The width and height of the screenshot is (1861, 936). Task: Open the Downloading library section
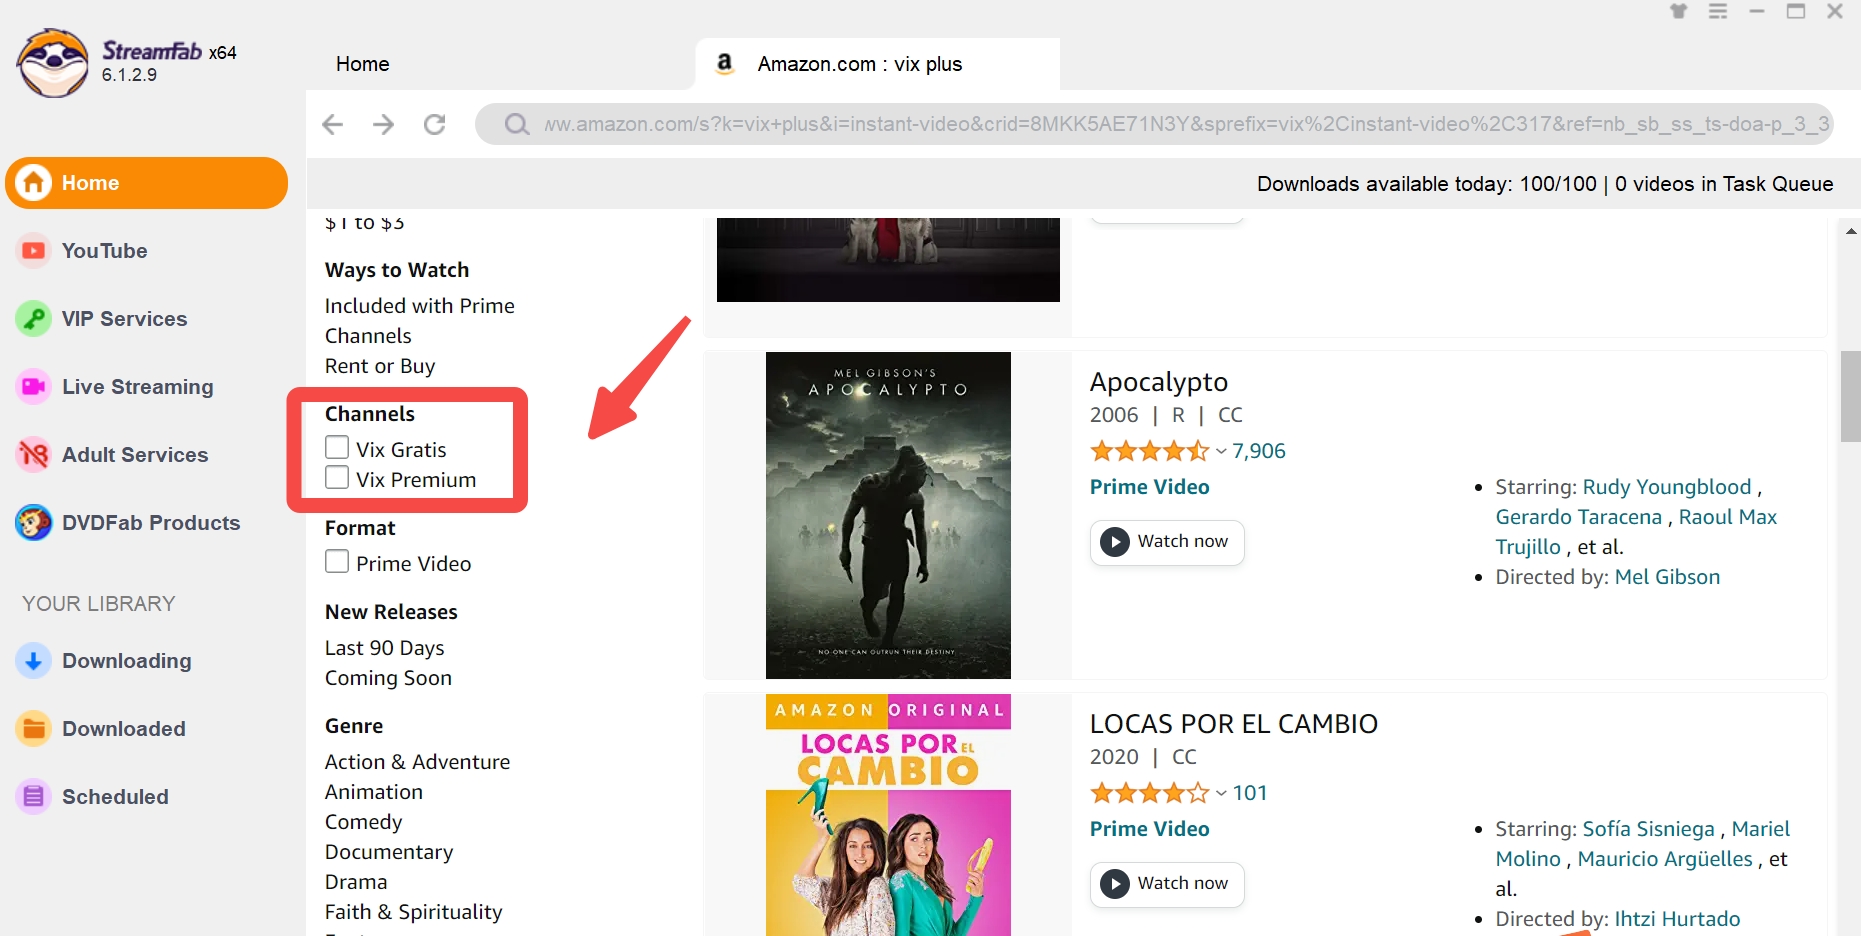tap(126, 661)
